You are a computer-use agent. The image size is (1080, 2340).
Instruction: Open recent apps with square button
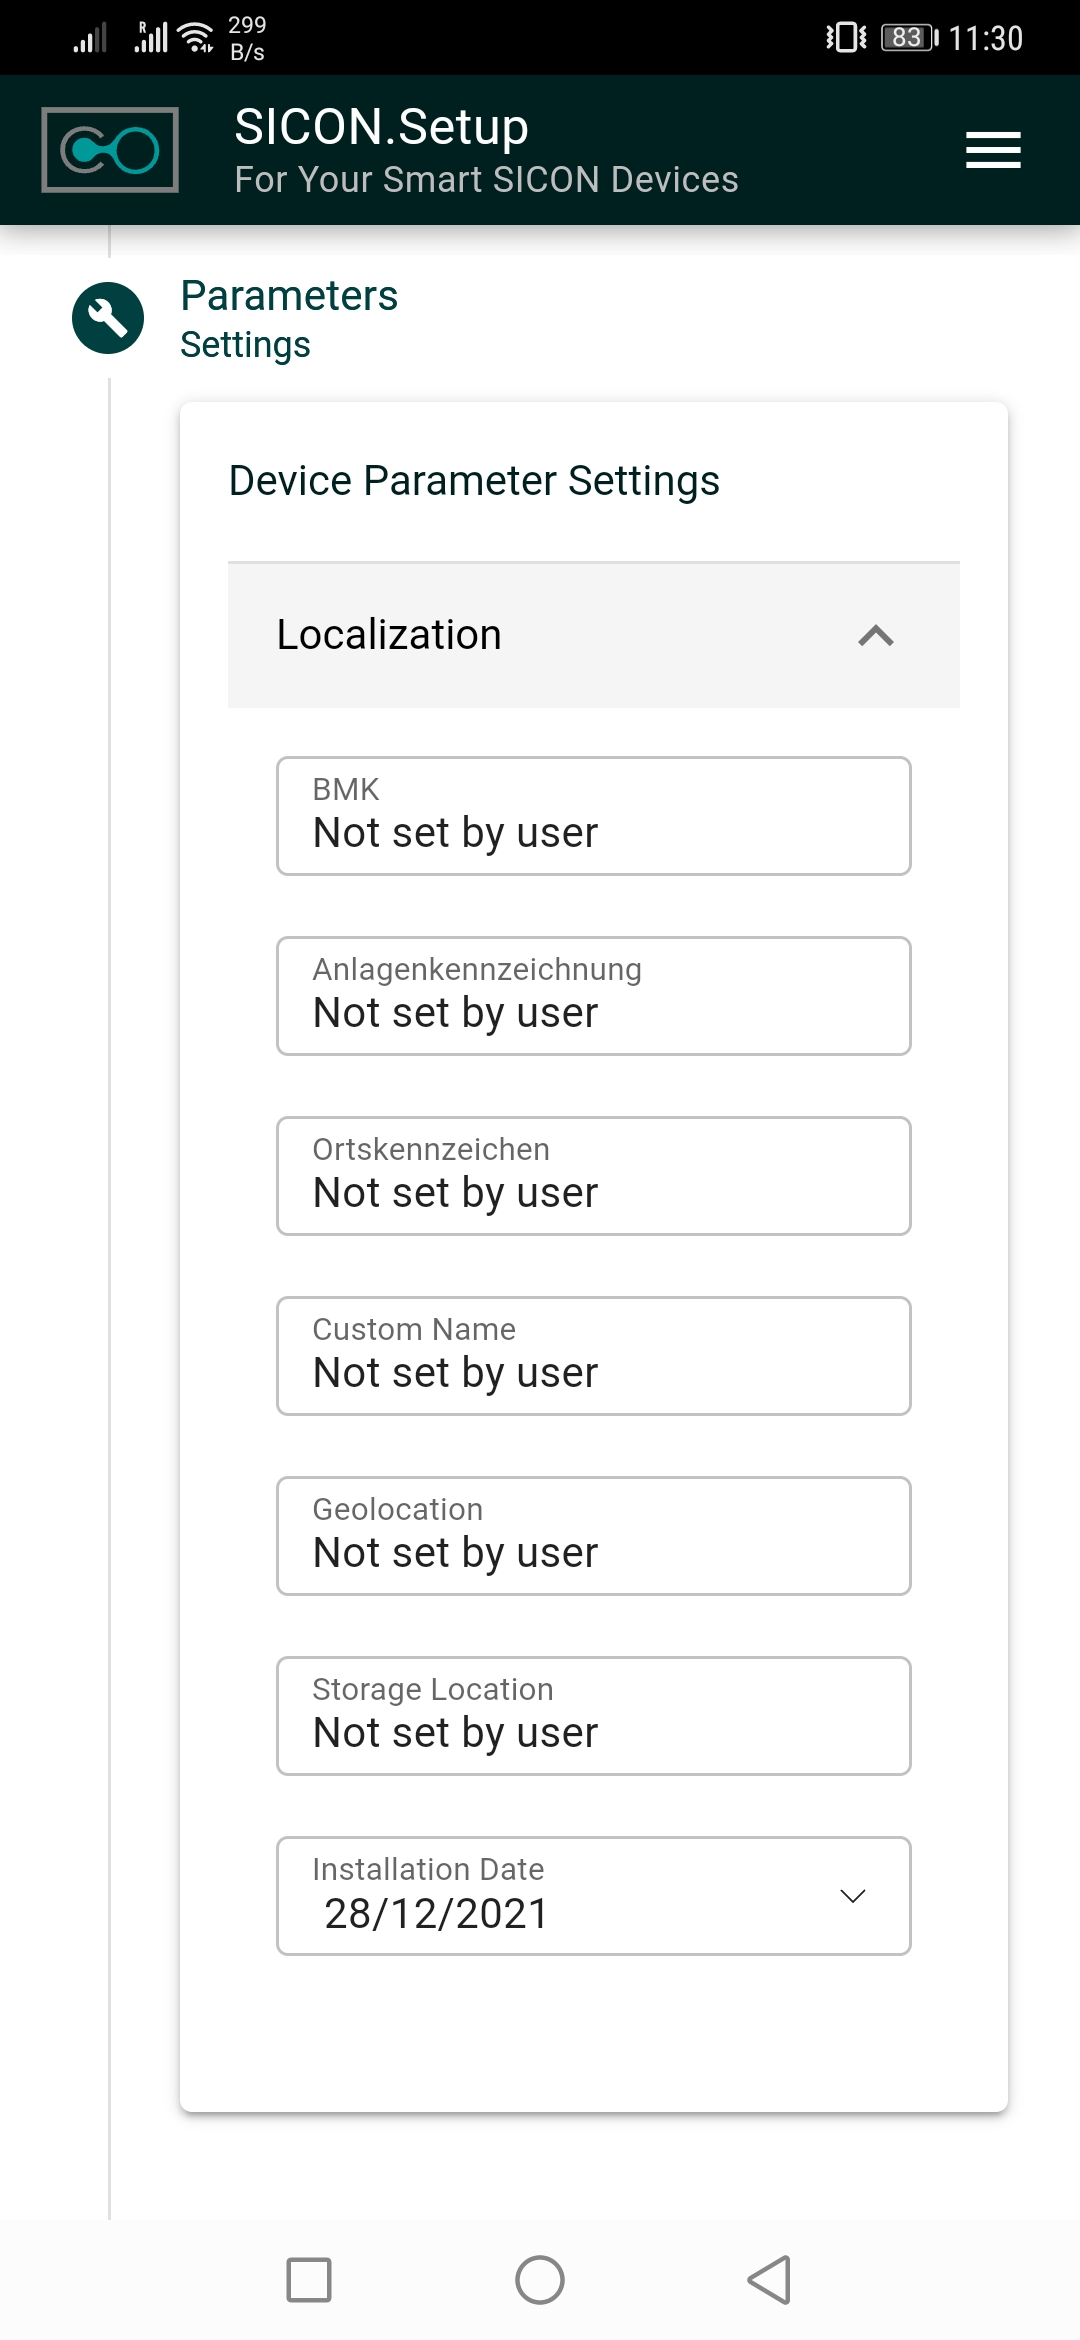[x=309, y=2280]
